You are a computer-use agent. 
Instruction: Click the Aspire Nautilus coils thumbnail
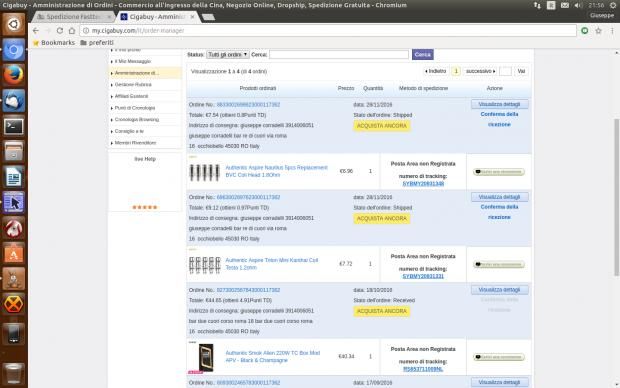tap(204, 172)
